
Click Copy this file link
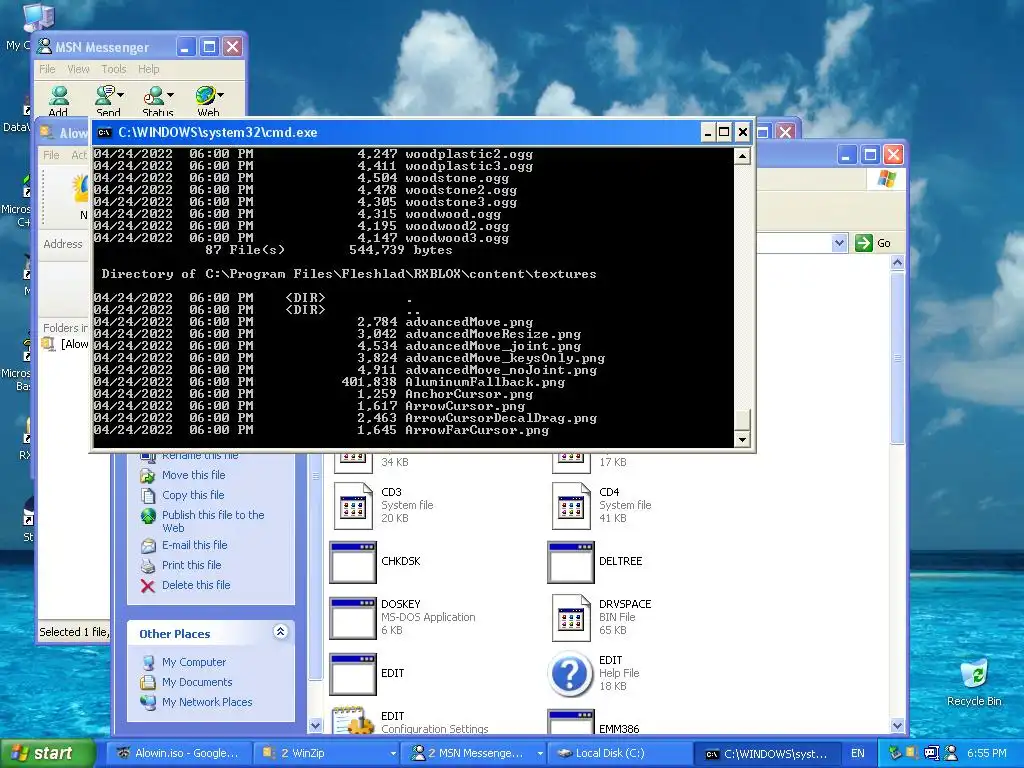tap(193, 495)
